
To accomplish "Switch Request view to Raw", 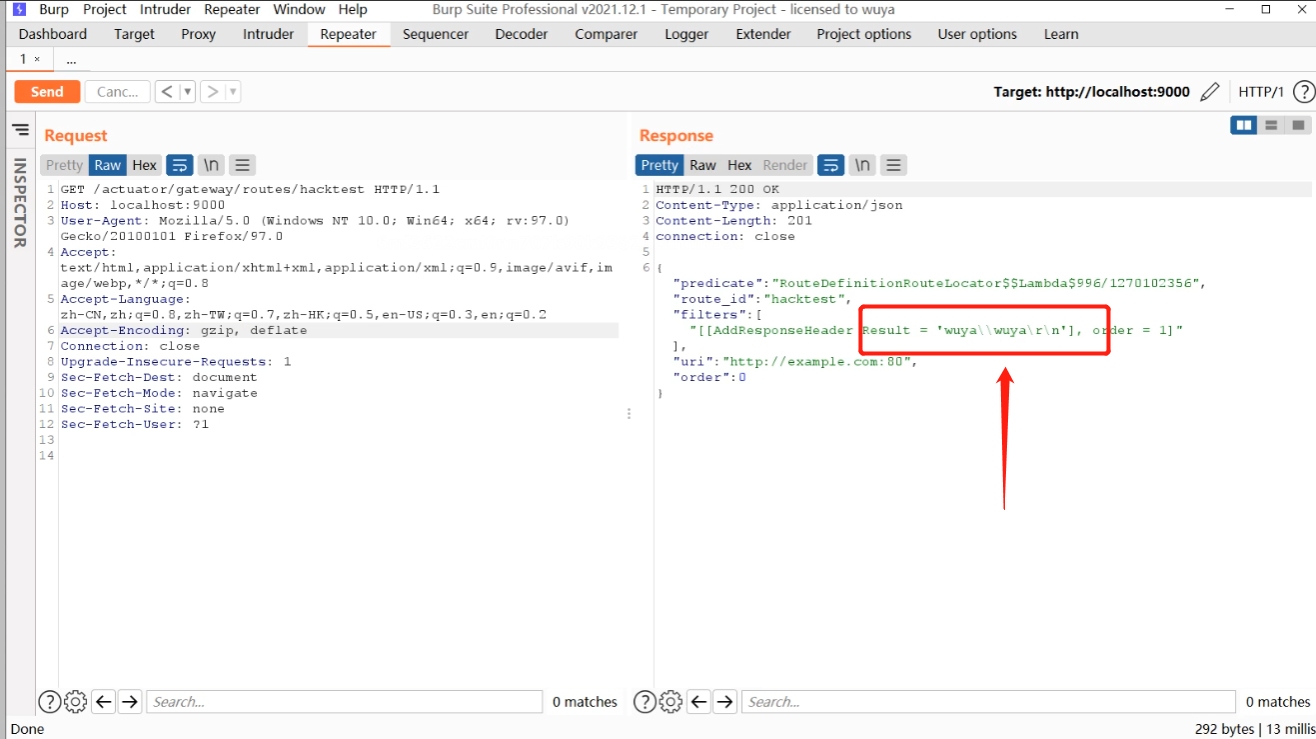I will pos(108,165).
